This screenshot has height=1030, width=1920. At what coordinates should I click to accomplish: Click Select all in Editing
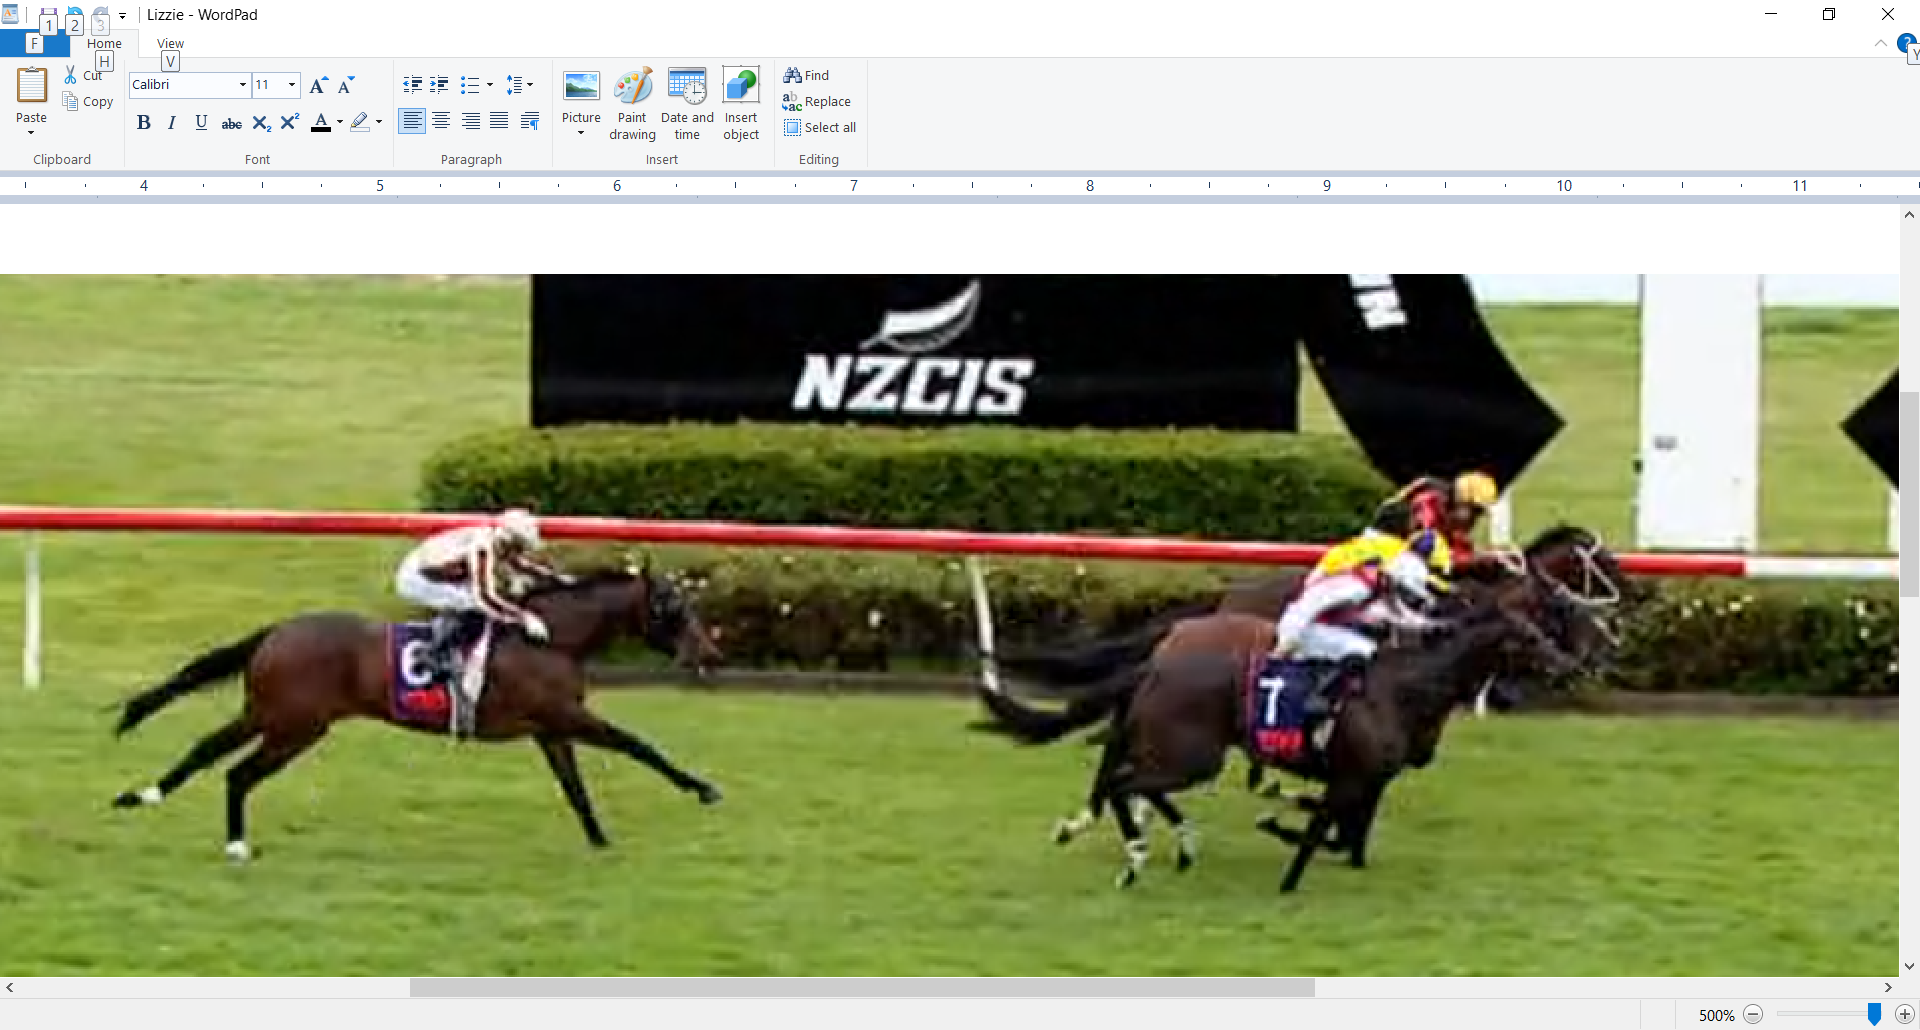pos(820,128)
